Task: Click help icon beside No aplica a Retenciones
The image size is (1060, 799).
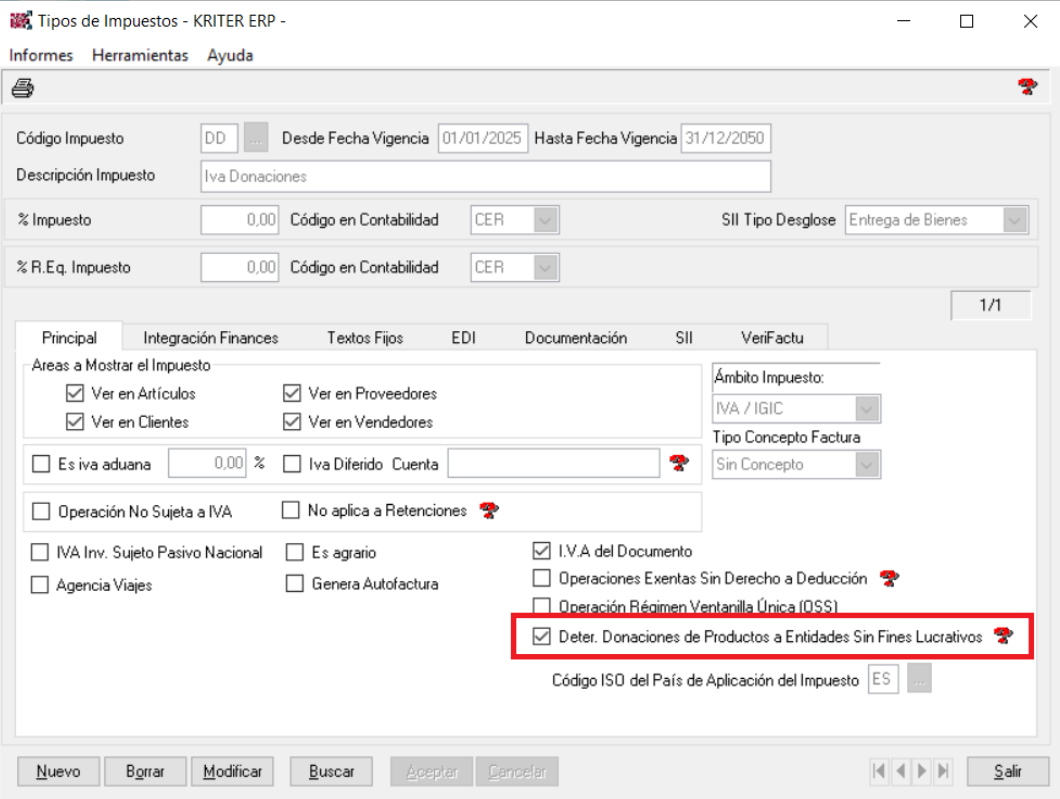Action: coord(489,511)
